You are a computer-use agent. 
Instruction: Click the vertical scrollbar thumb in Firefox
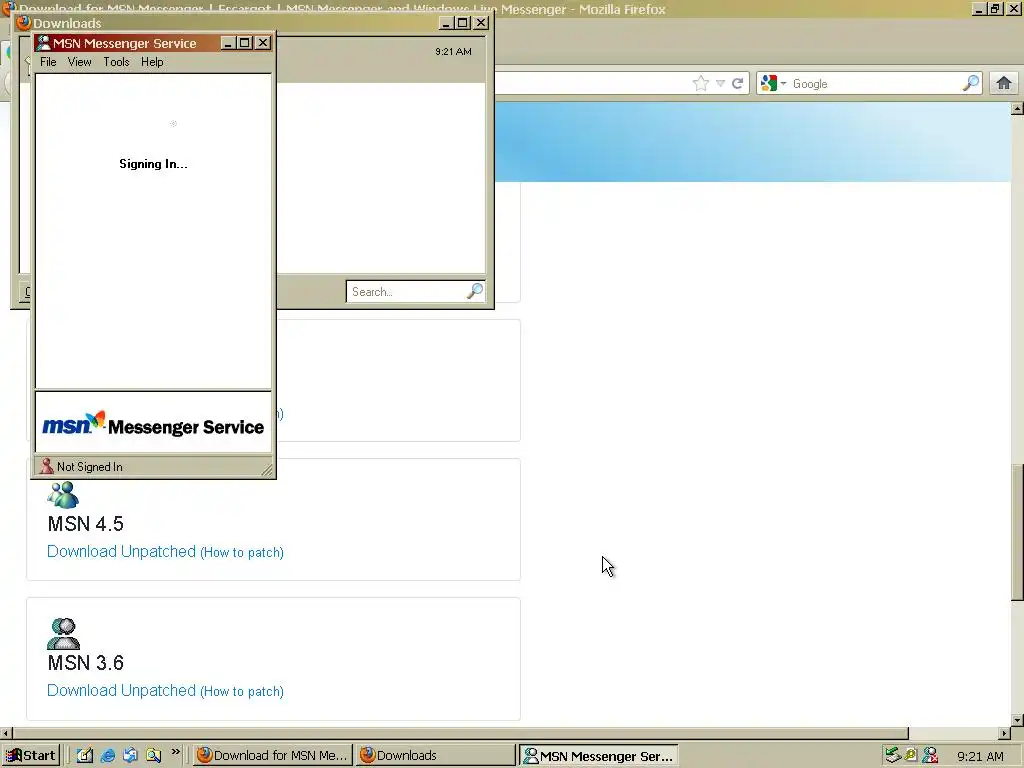(x=1017, y=532)
